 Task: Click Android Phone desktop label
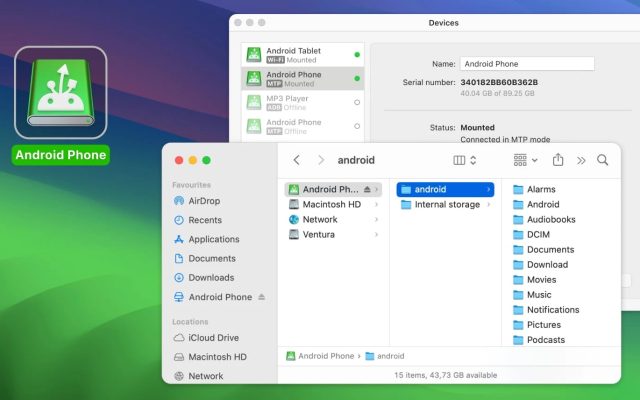[x=61, y=155]
